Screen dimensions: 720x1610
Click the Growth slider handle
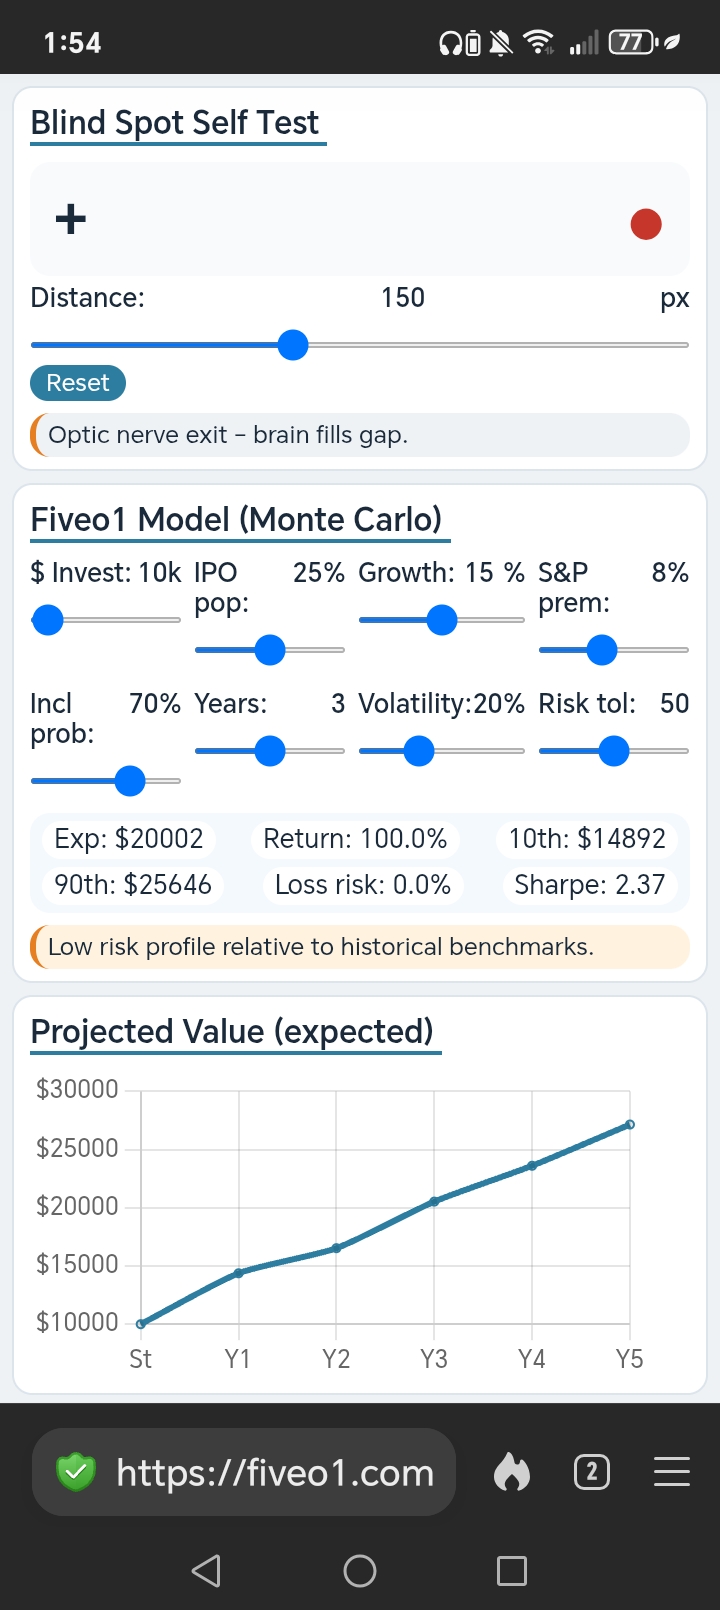point(442,620)
